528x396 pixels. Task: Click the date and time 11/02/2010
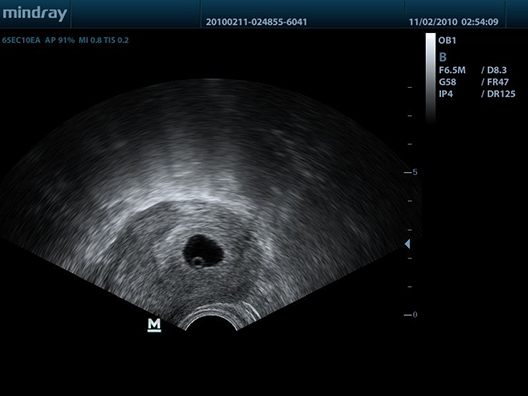454,22
